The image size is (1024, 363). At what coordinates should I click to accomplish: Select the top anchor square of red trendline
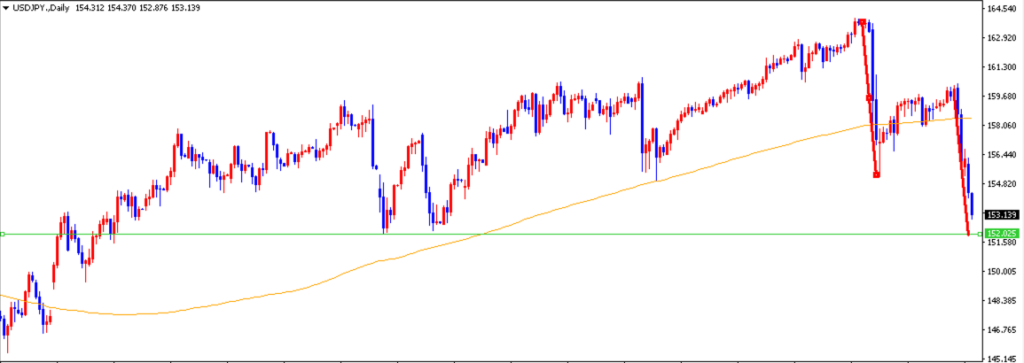862,22
